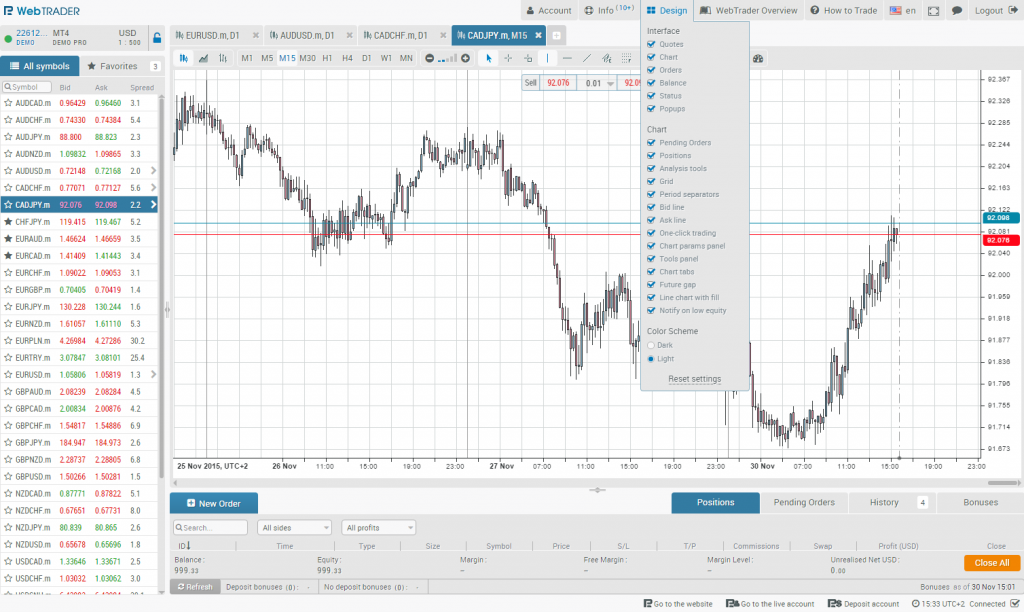Toggle Pending Orders chart checkbox
Image resolution: width=1024 pixels, height=612 pixels.
(651, 142)
